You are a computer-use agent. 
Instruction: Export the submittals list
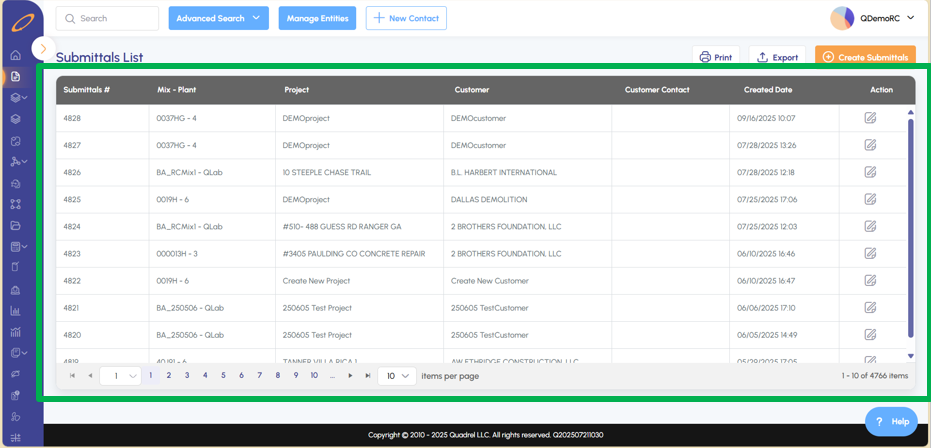click(777, 58)
